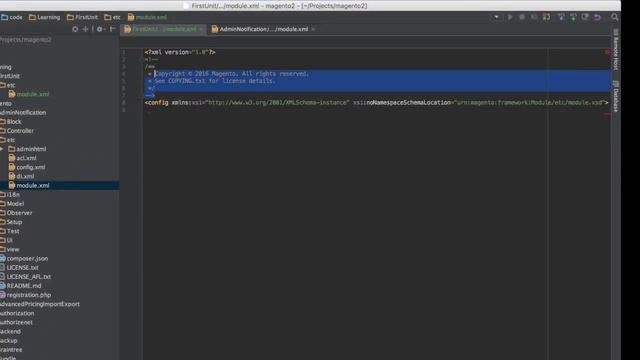Click noNamespaceSchemaLocation attribute in code
640x360 pixels.
(408, 102)
